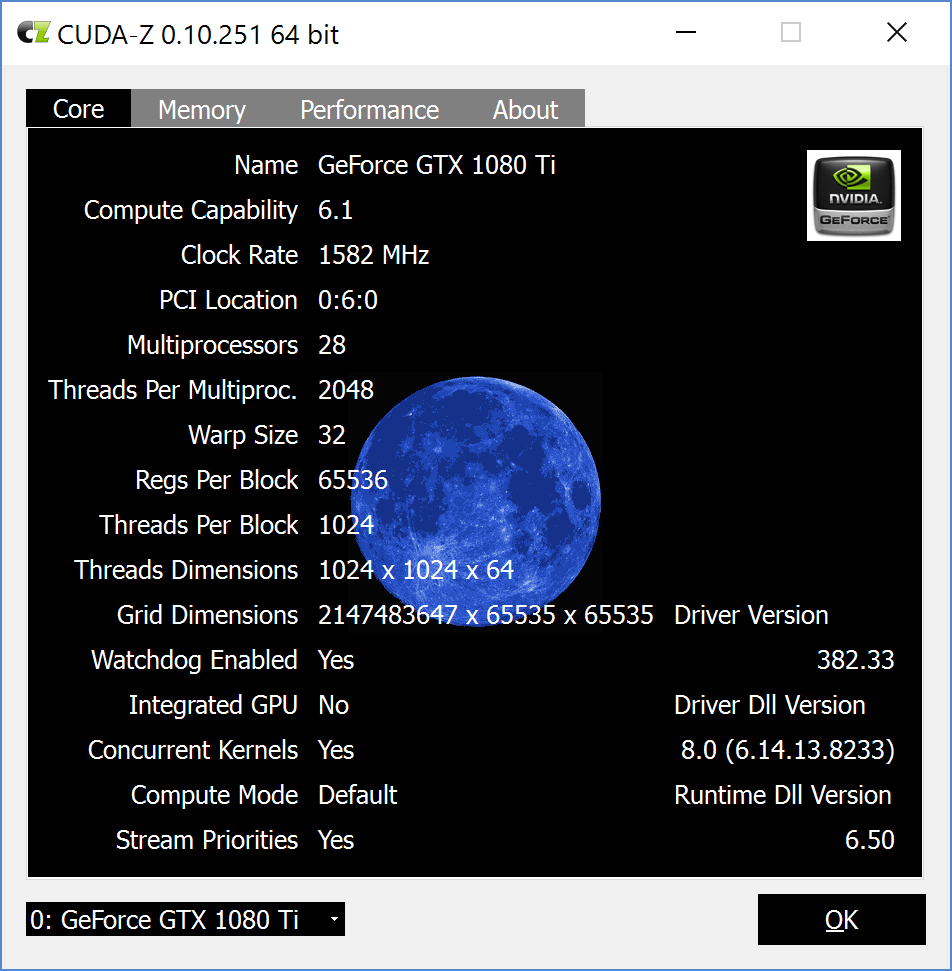Click the disabled maximize button
The image size is (952, 971).
791,32
